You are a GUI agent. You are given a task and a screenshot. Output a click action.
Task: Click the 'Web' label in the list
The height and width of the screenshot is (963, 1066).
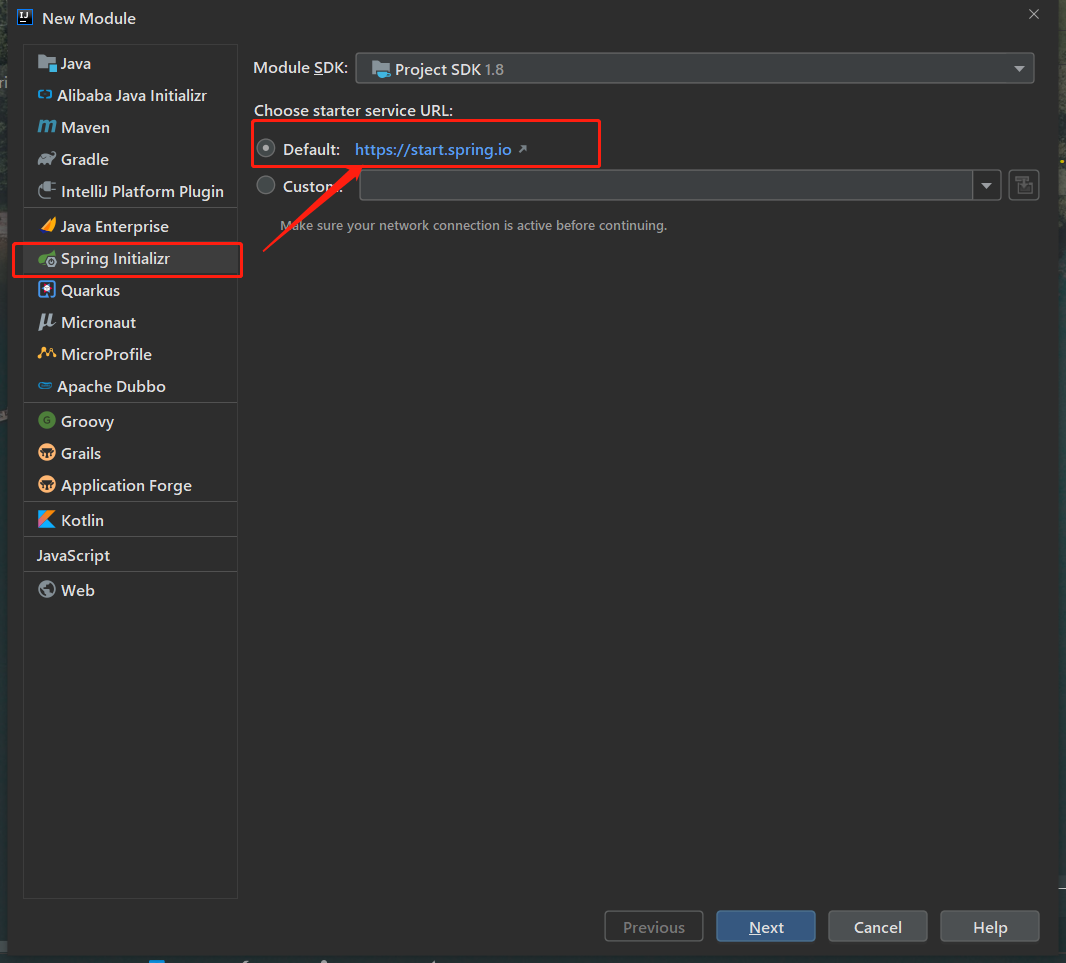[x=78, y=590]
